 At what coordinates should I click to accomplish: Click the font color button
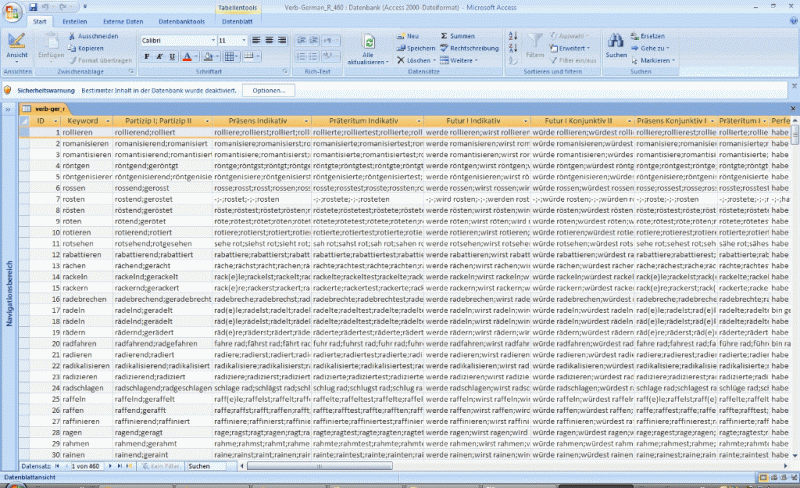pos(187,57)
